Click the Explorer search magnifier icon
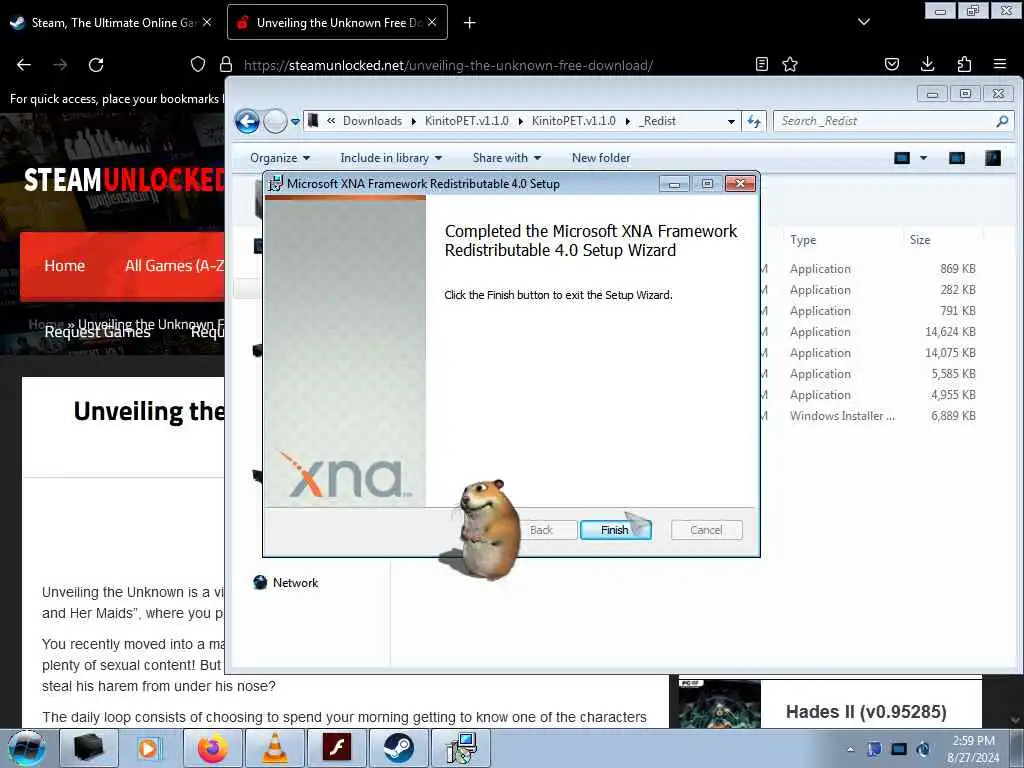Viewport: 1024px width, 768px height. pyautogui.click(x=1002, y=121)
